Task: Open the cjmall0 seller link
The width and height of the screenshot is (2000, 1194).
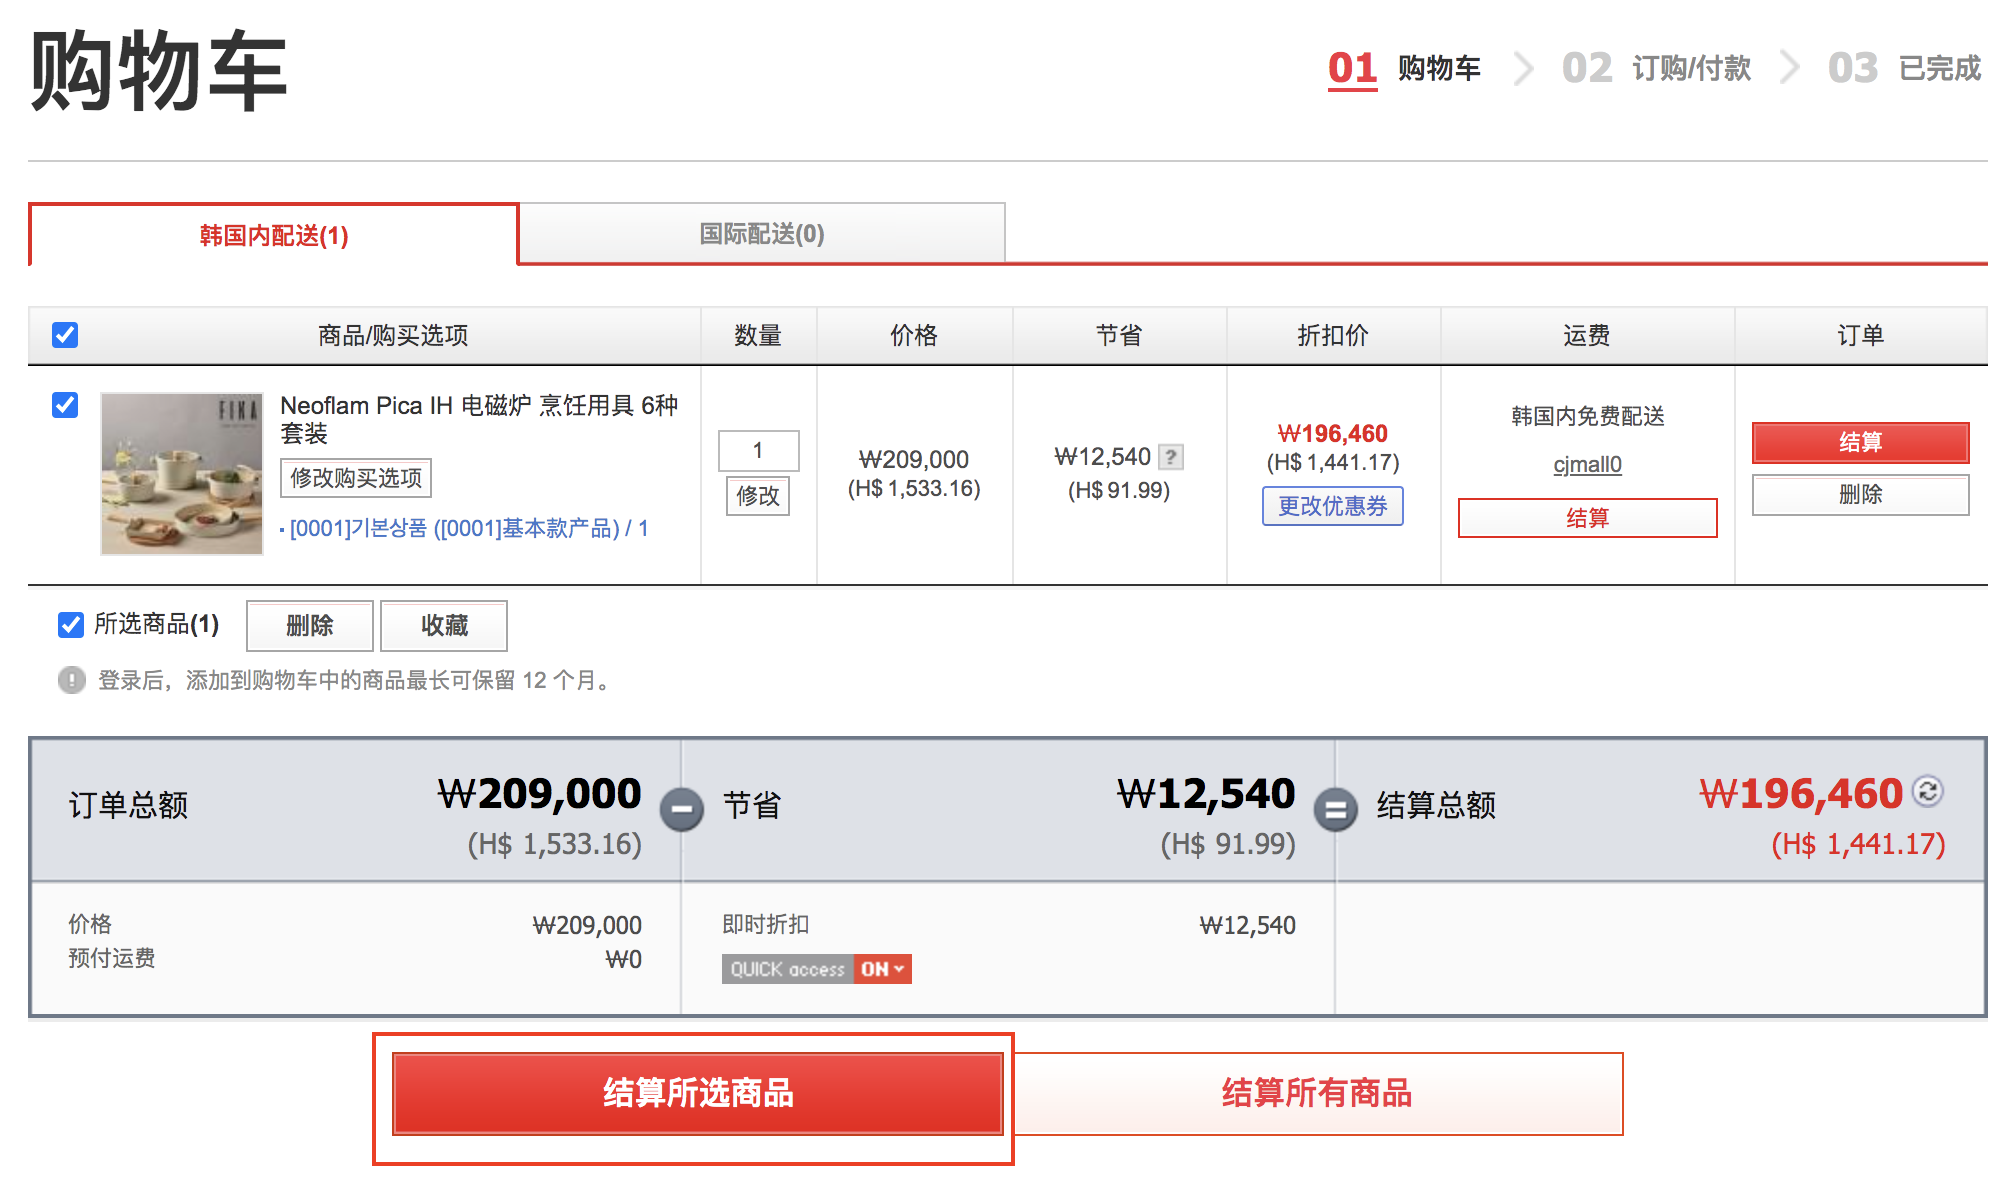Action: pyautogui.click(x=1587, y=464)
